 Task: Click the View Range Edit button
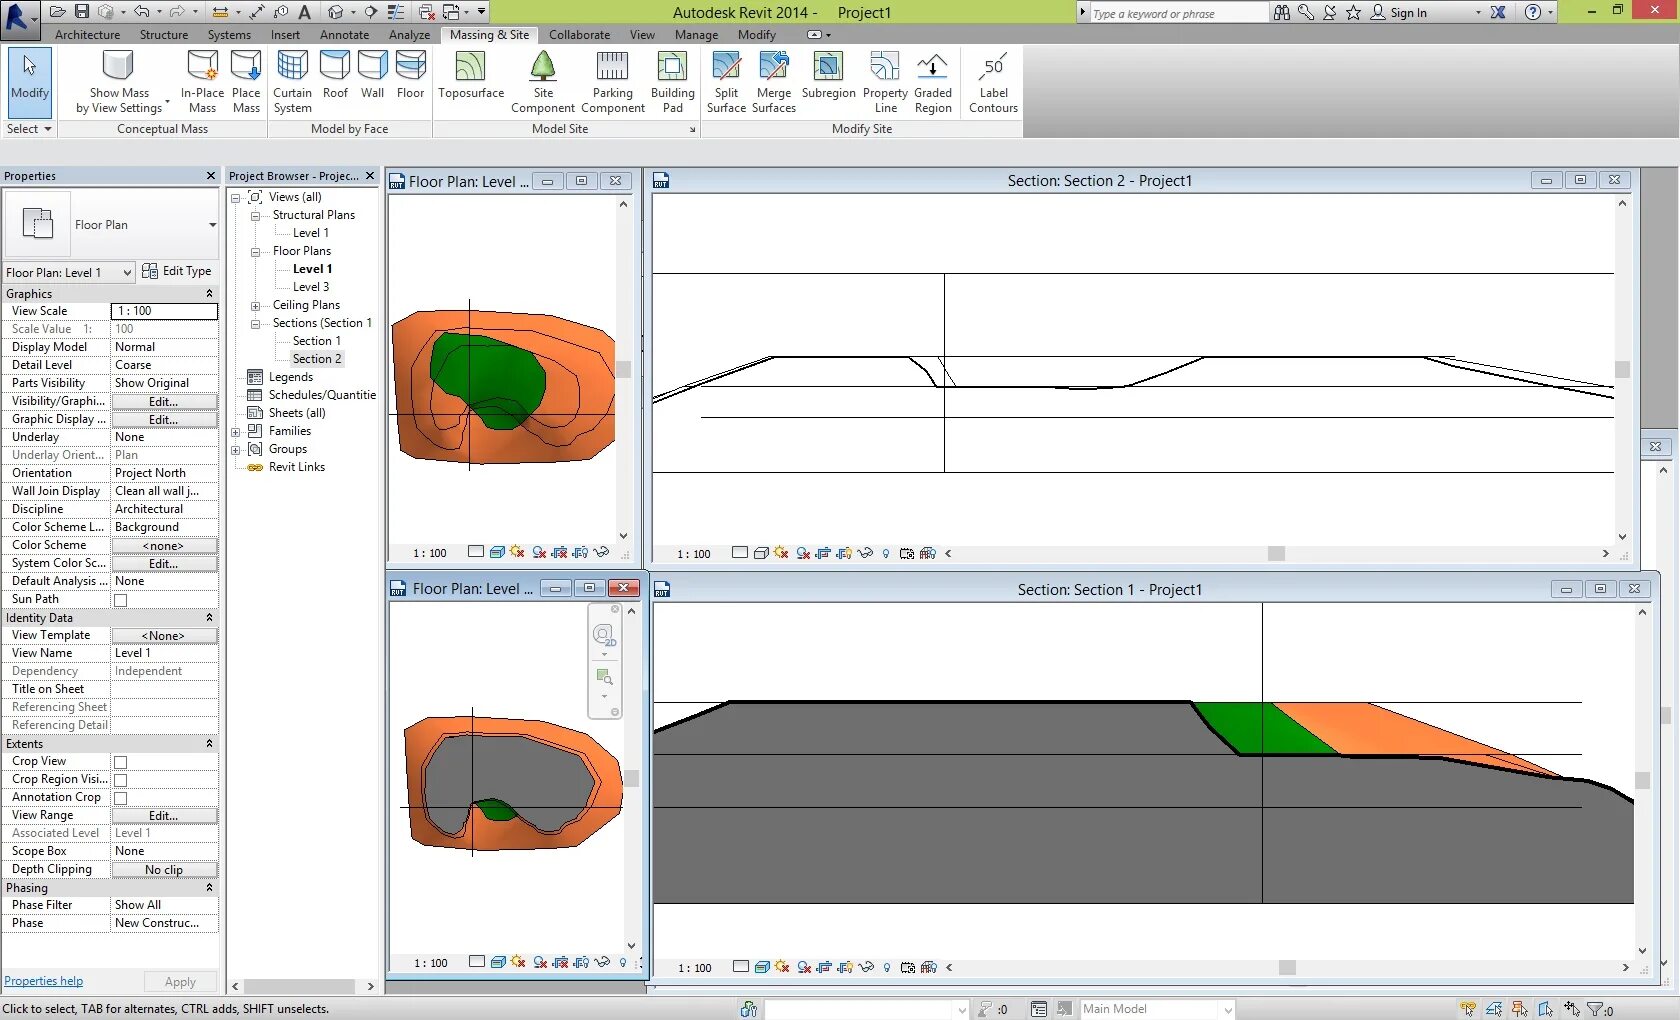164,816
